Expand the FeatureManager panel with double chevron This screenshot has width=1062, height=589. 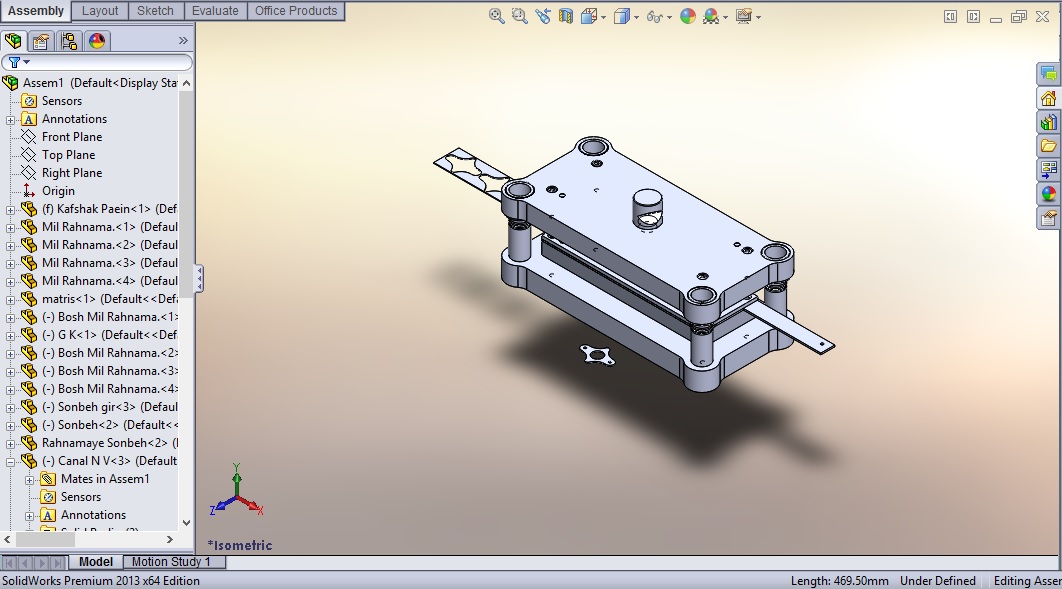(x=183, y=41)
